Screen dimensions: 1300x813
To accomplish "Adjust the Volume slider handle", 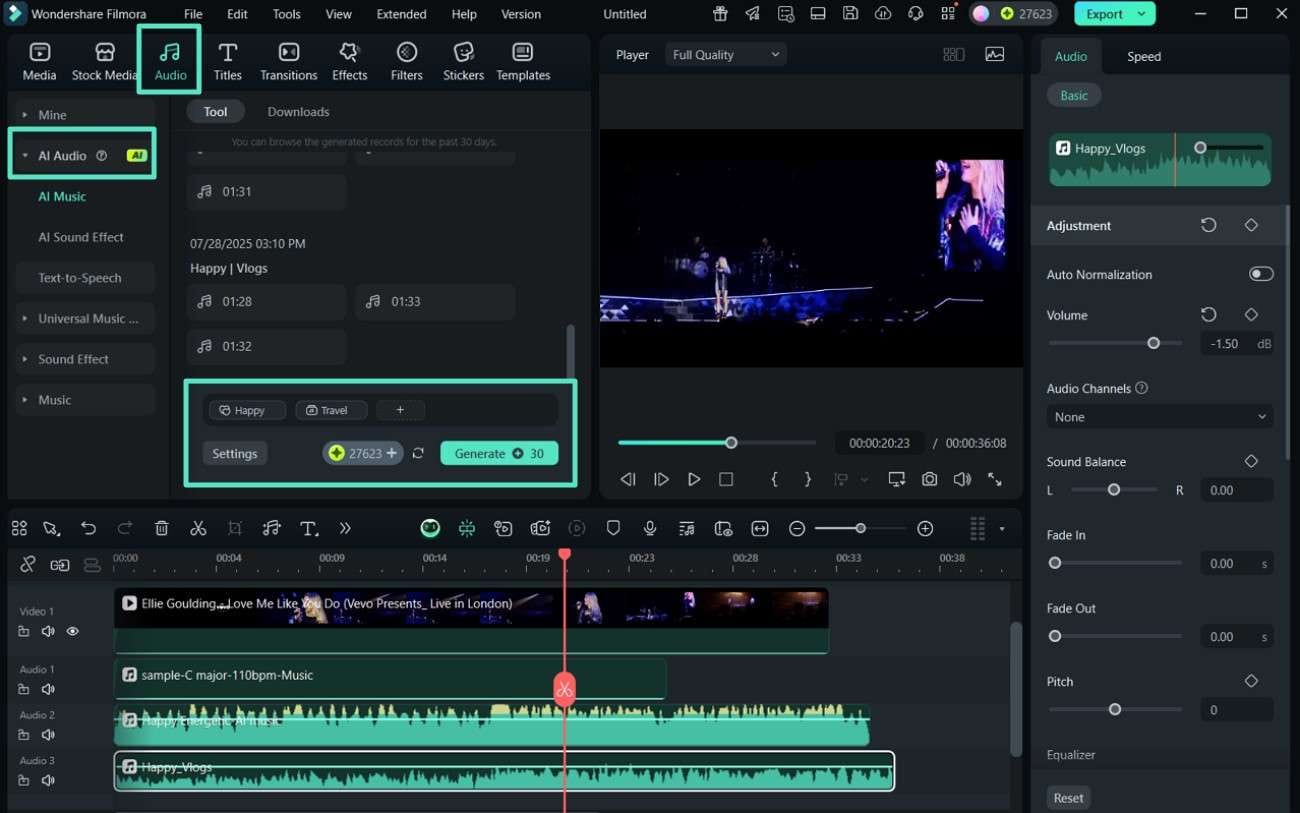I will tap(1153, 343).
